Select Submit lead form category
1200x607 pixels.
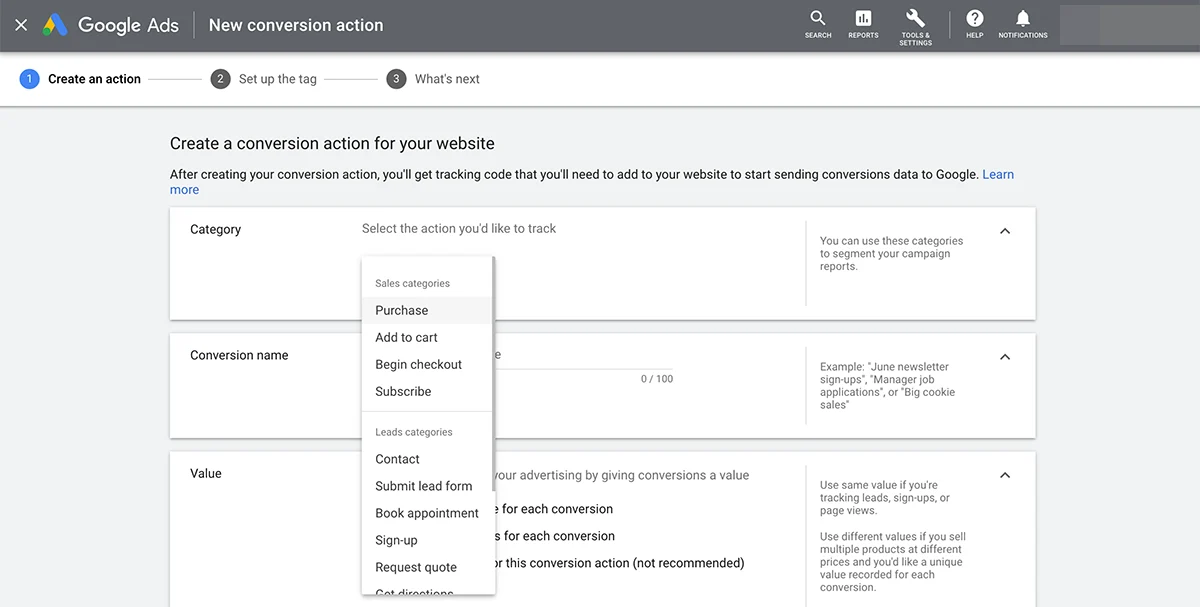tap(423, 486)
